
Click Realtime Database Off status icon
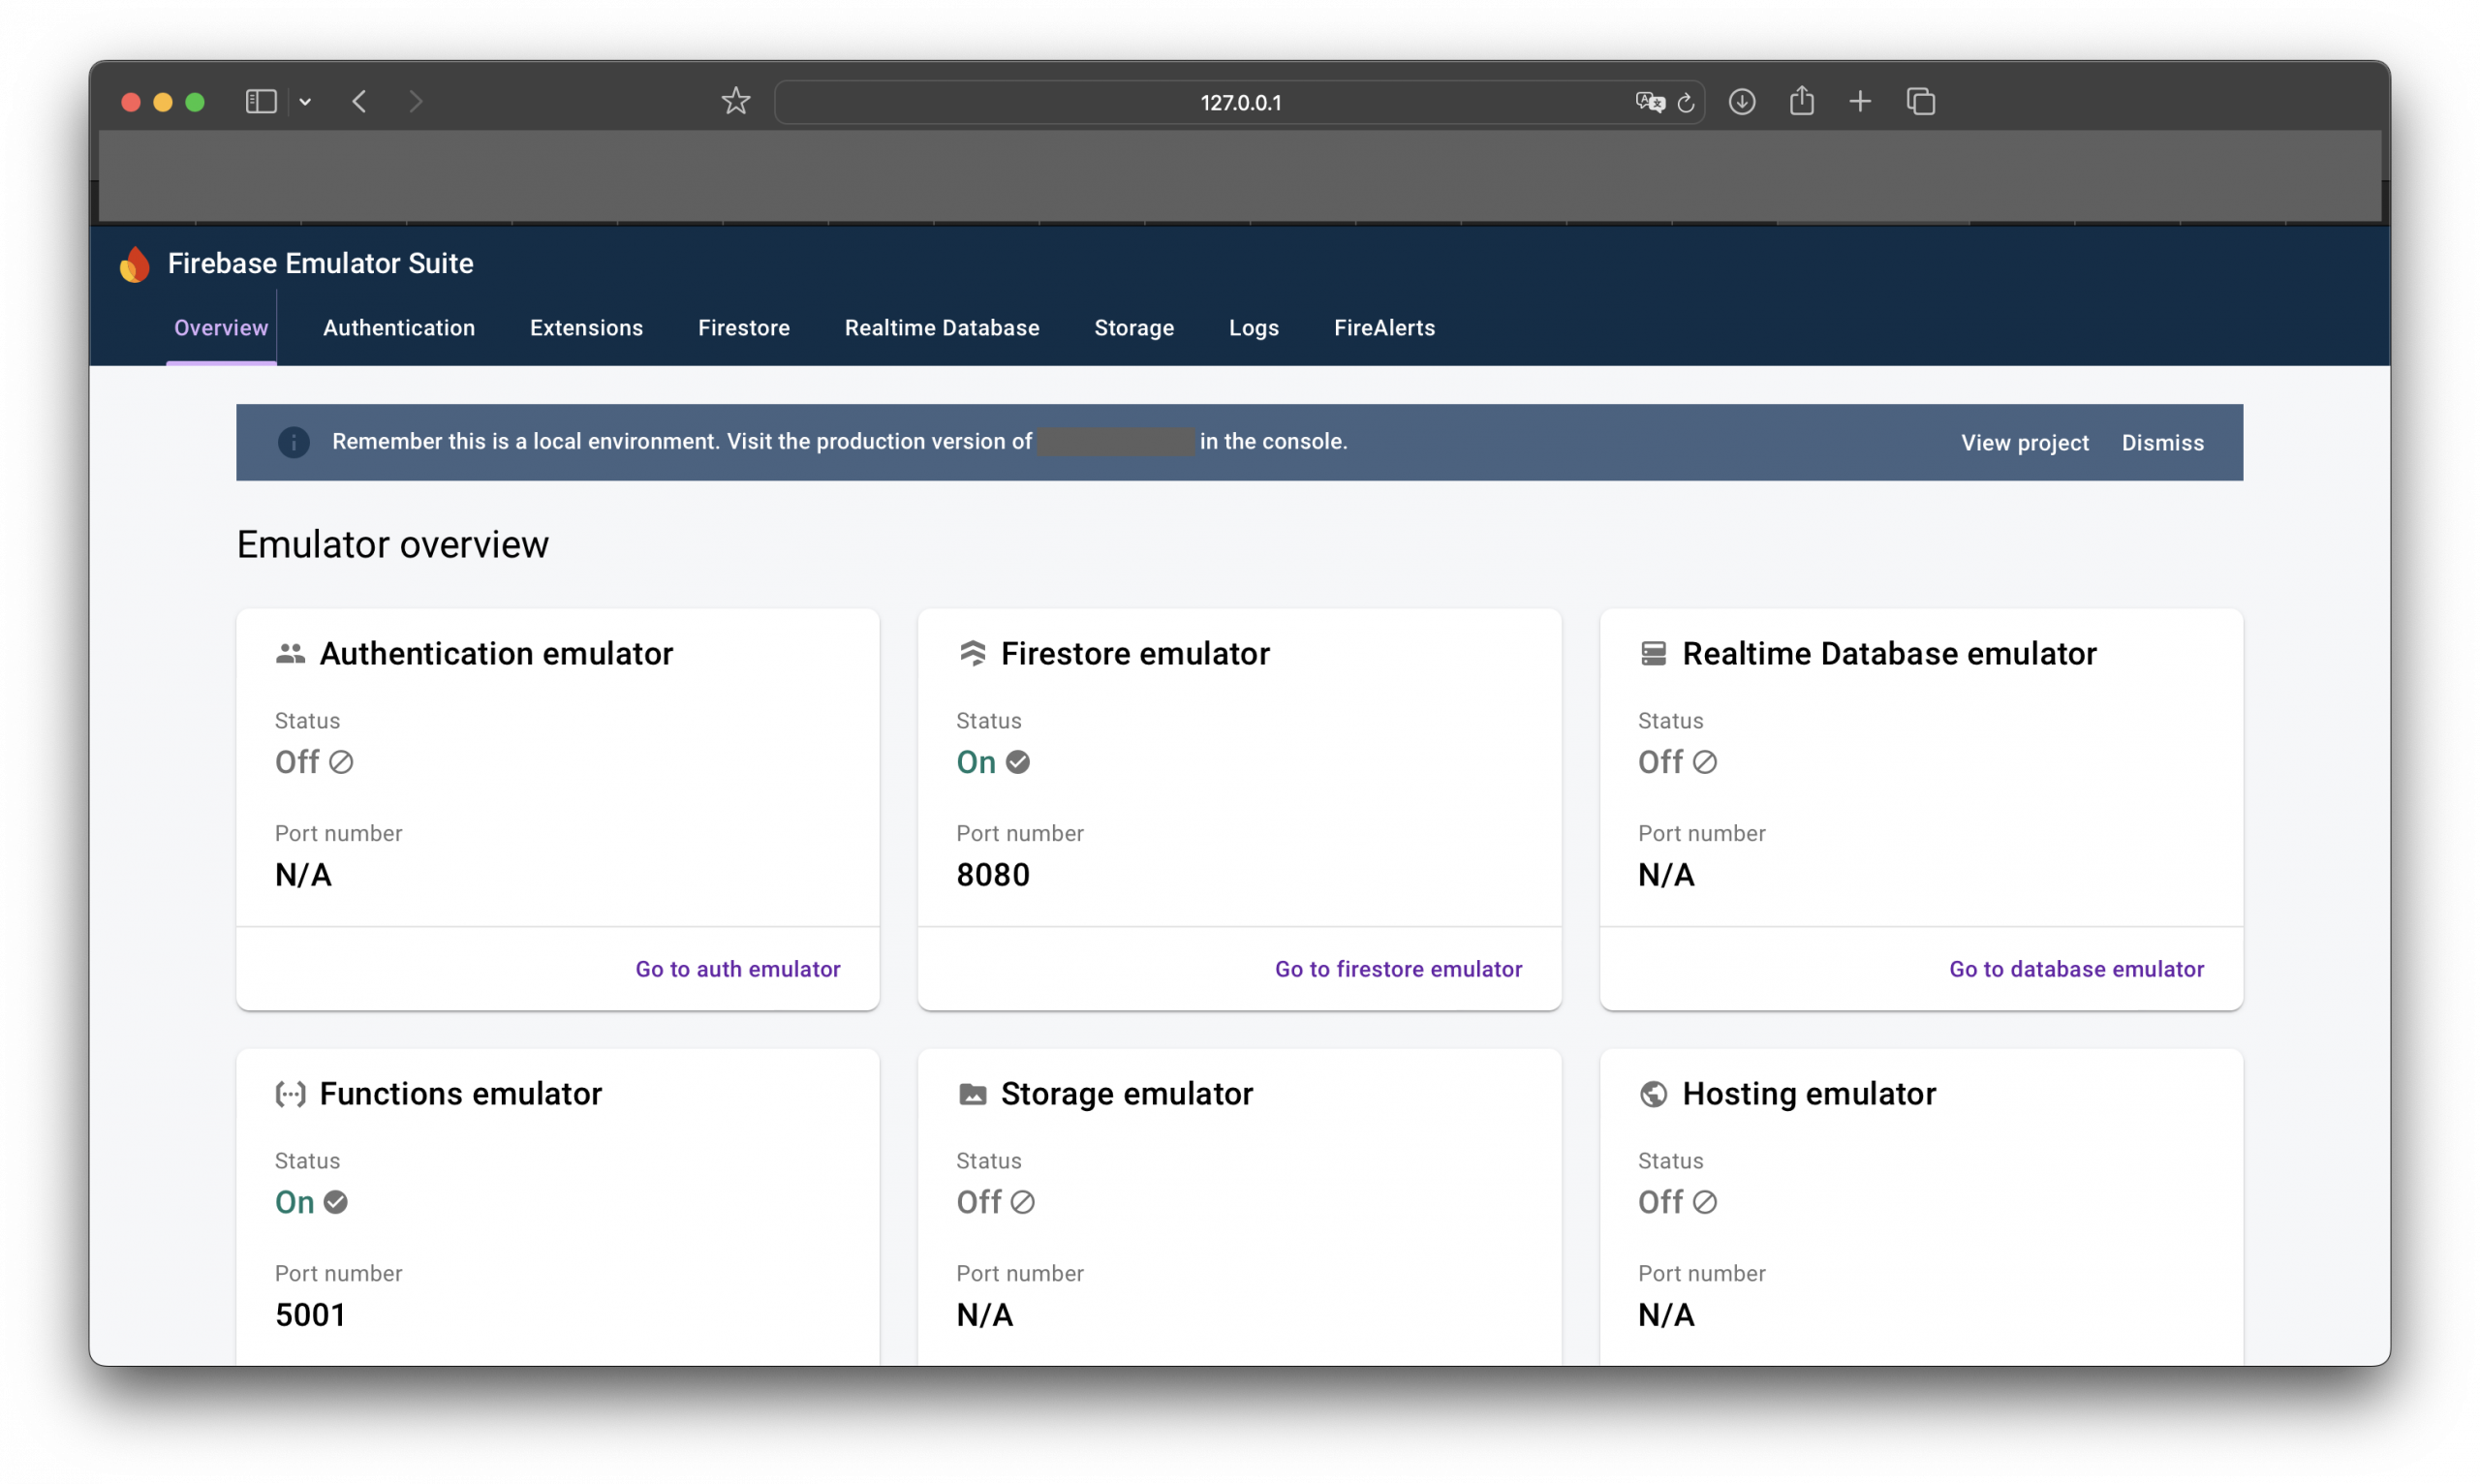[x=1705, y=762]
